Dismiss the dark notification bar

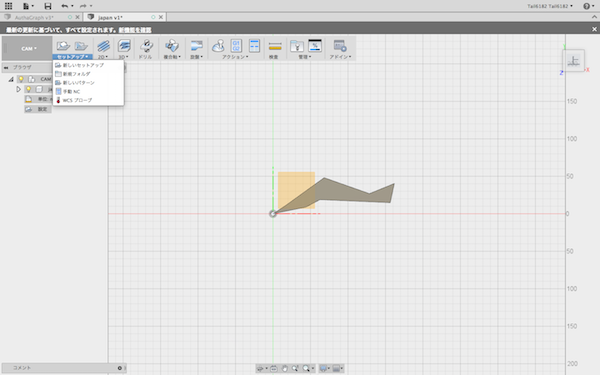[x=594, y=29]
